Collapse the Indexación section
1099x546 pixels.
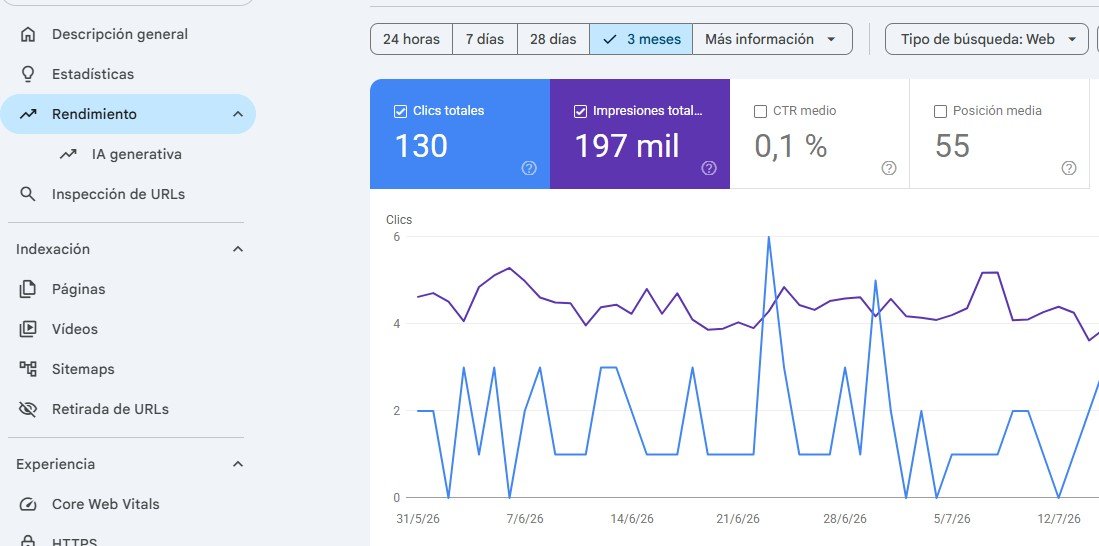coord(238,249)
